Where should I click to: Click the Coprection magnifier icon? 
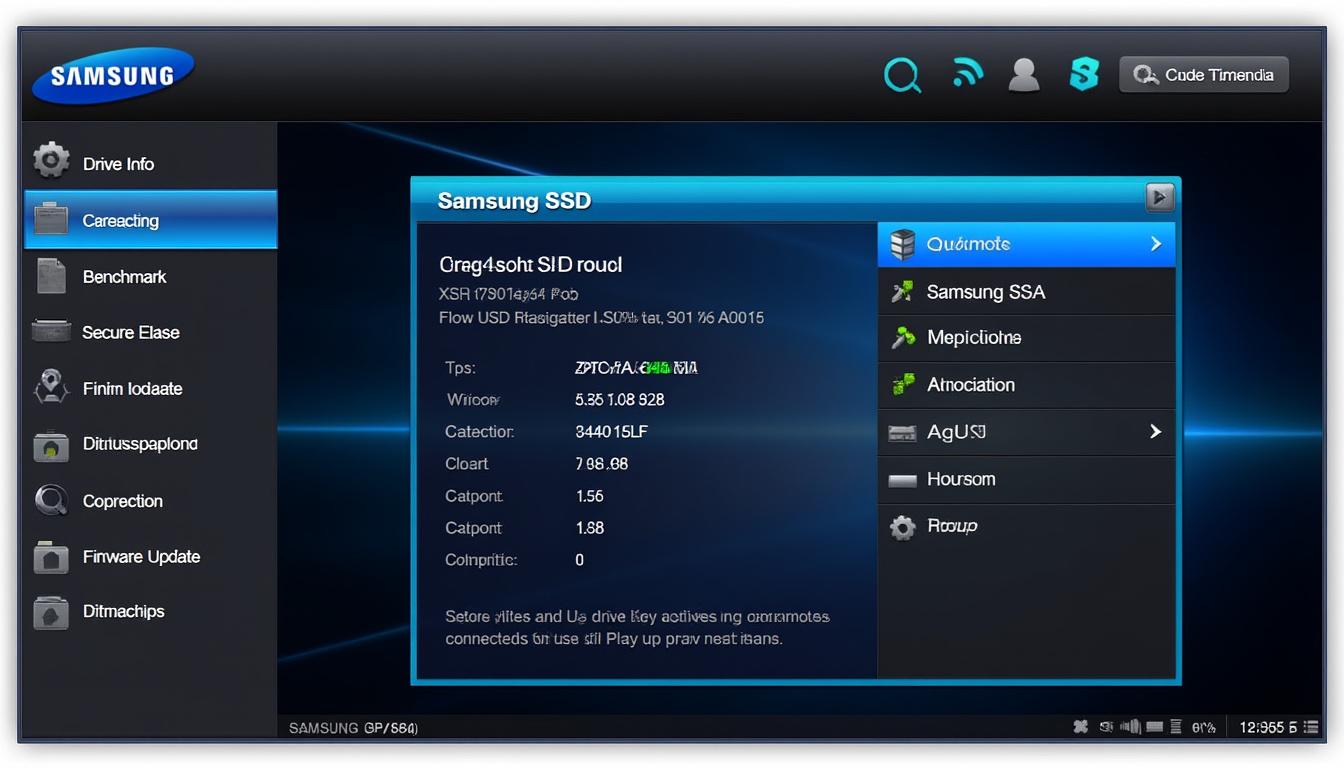[51, 500]
